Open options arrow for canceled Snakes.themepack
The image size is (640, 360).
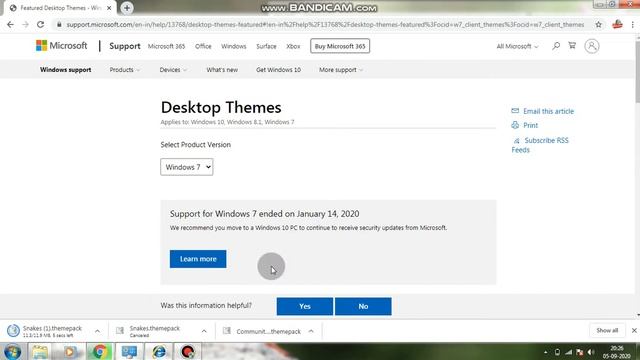204,331
